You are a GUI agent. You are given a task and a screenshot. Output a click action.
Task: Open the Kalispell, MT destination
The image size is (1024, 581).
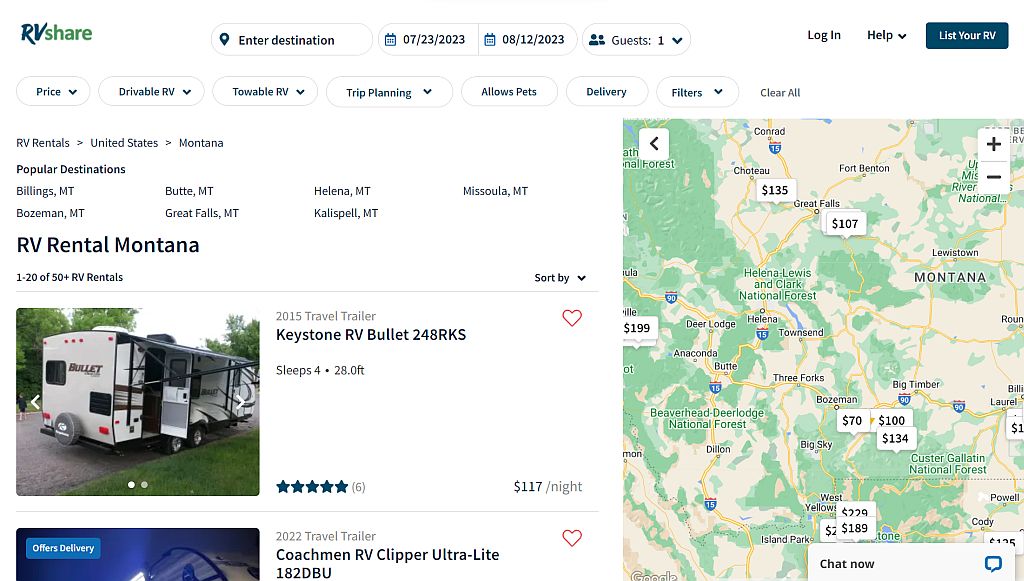(346, 213)
